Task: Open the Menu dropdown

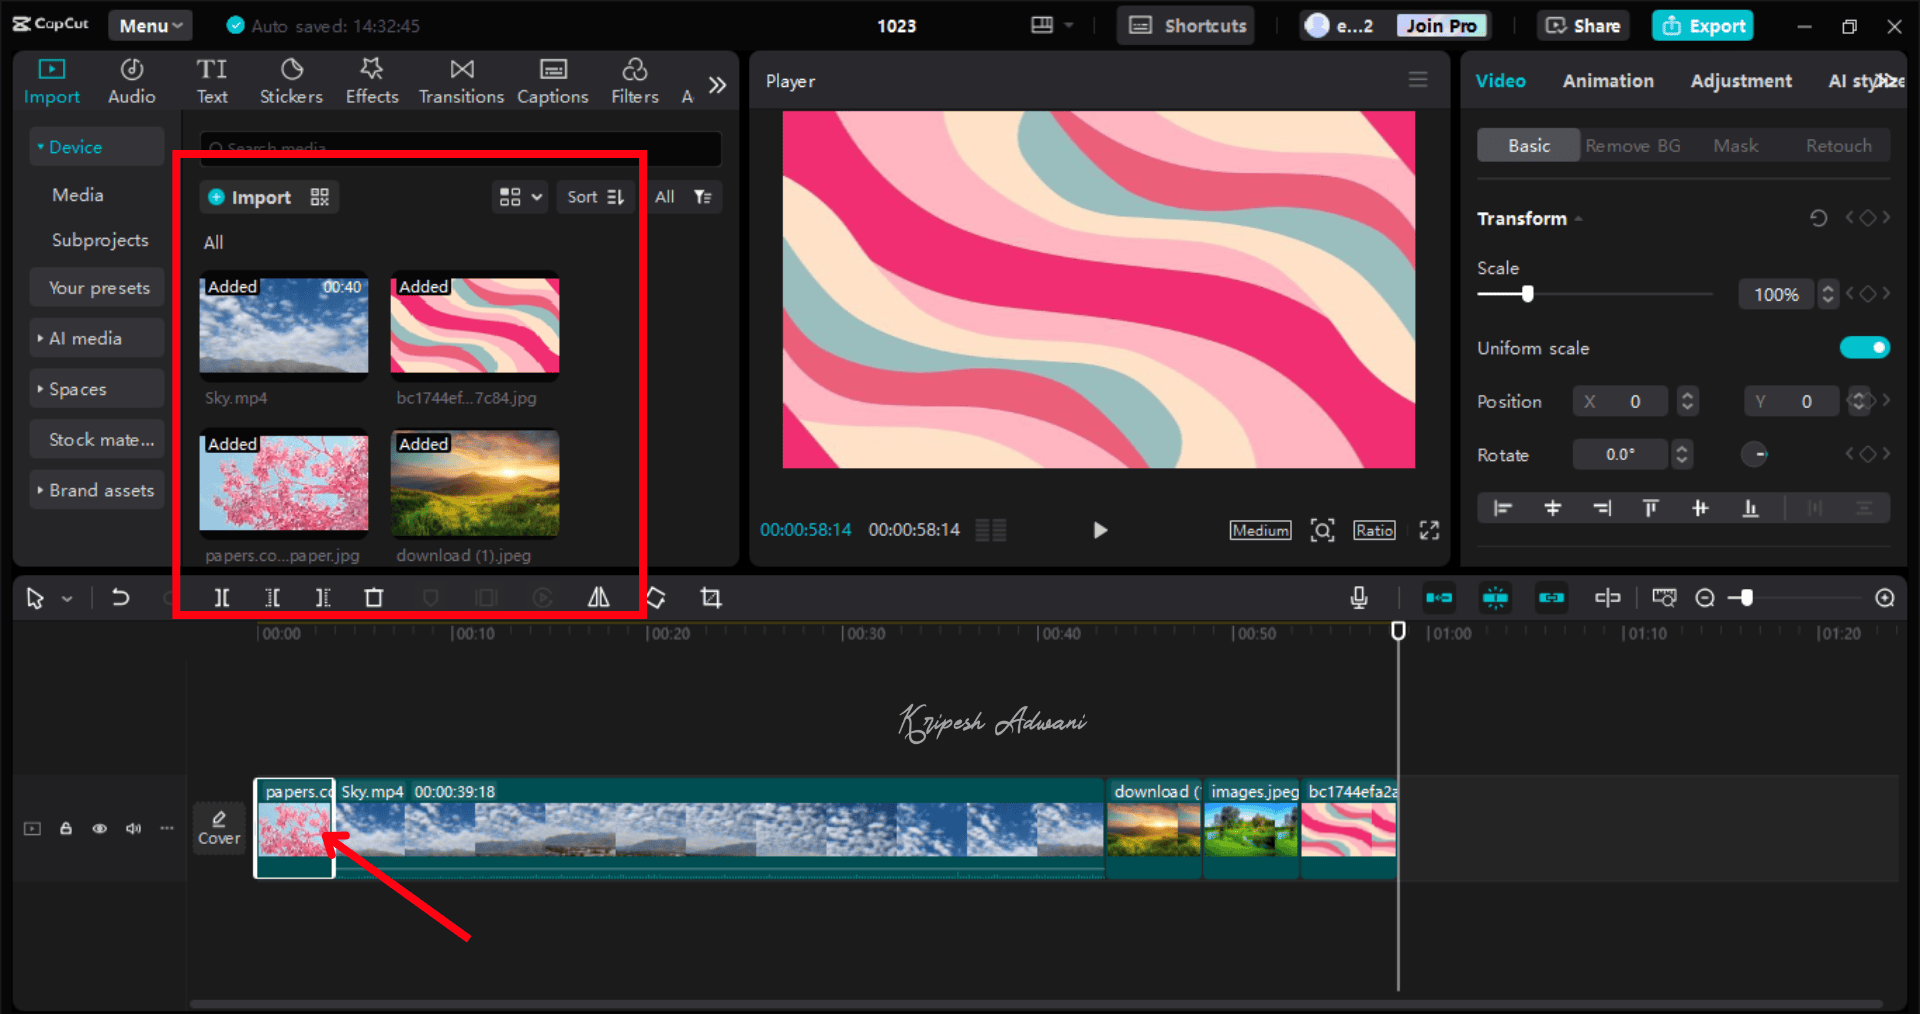Action: pyautogui.click(x=150, y=26)
